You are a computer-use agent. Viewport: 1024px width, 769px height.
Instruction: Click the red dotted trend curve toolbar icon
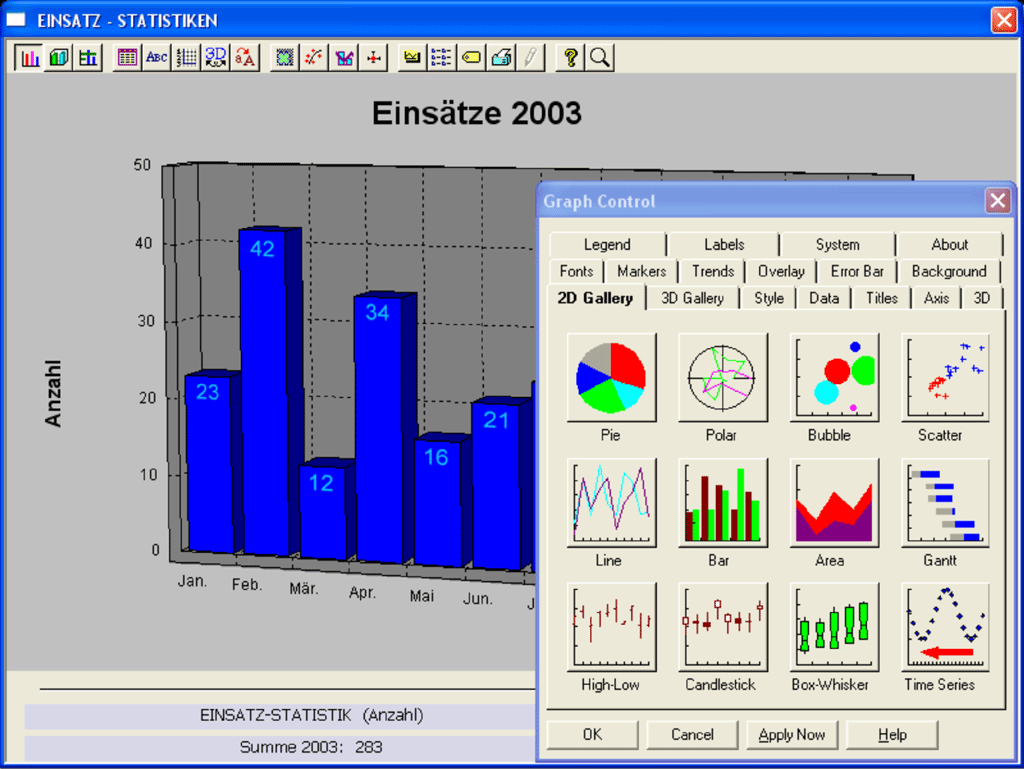(314, 57)
